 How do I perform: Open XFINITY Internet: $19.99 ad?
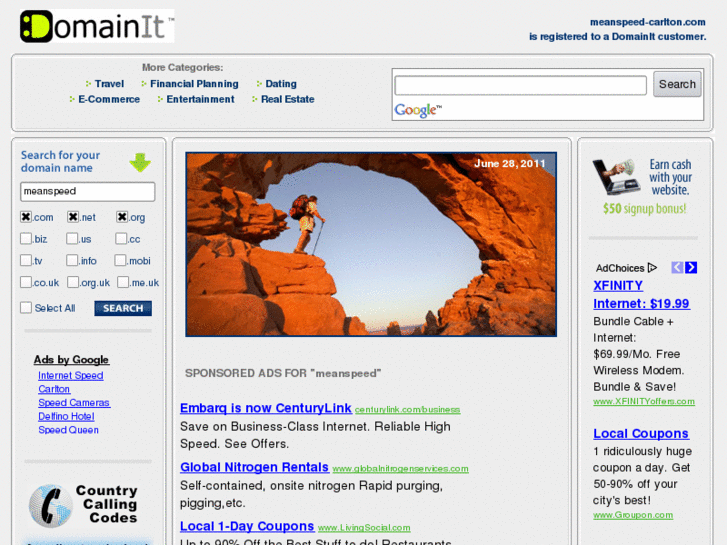(641, 295)
